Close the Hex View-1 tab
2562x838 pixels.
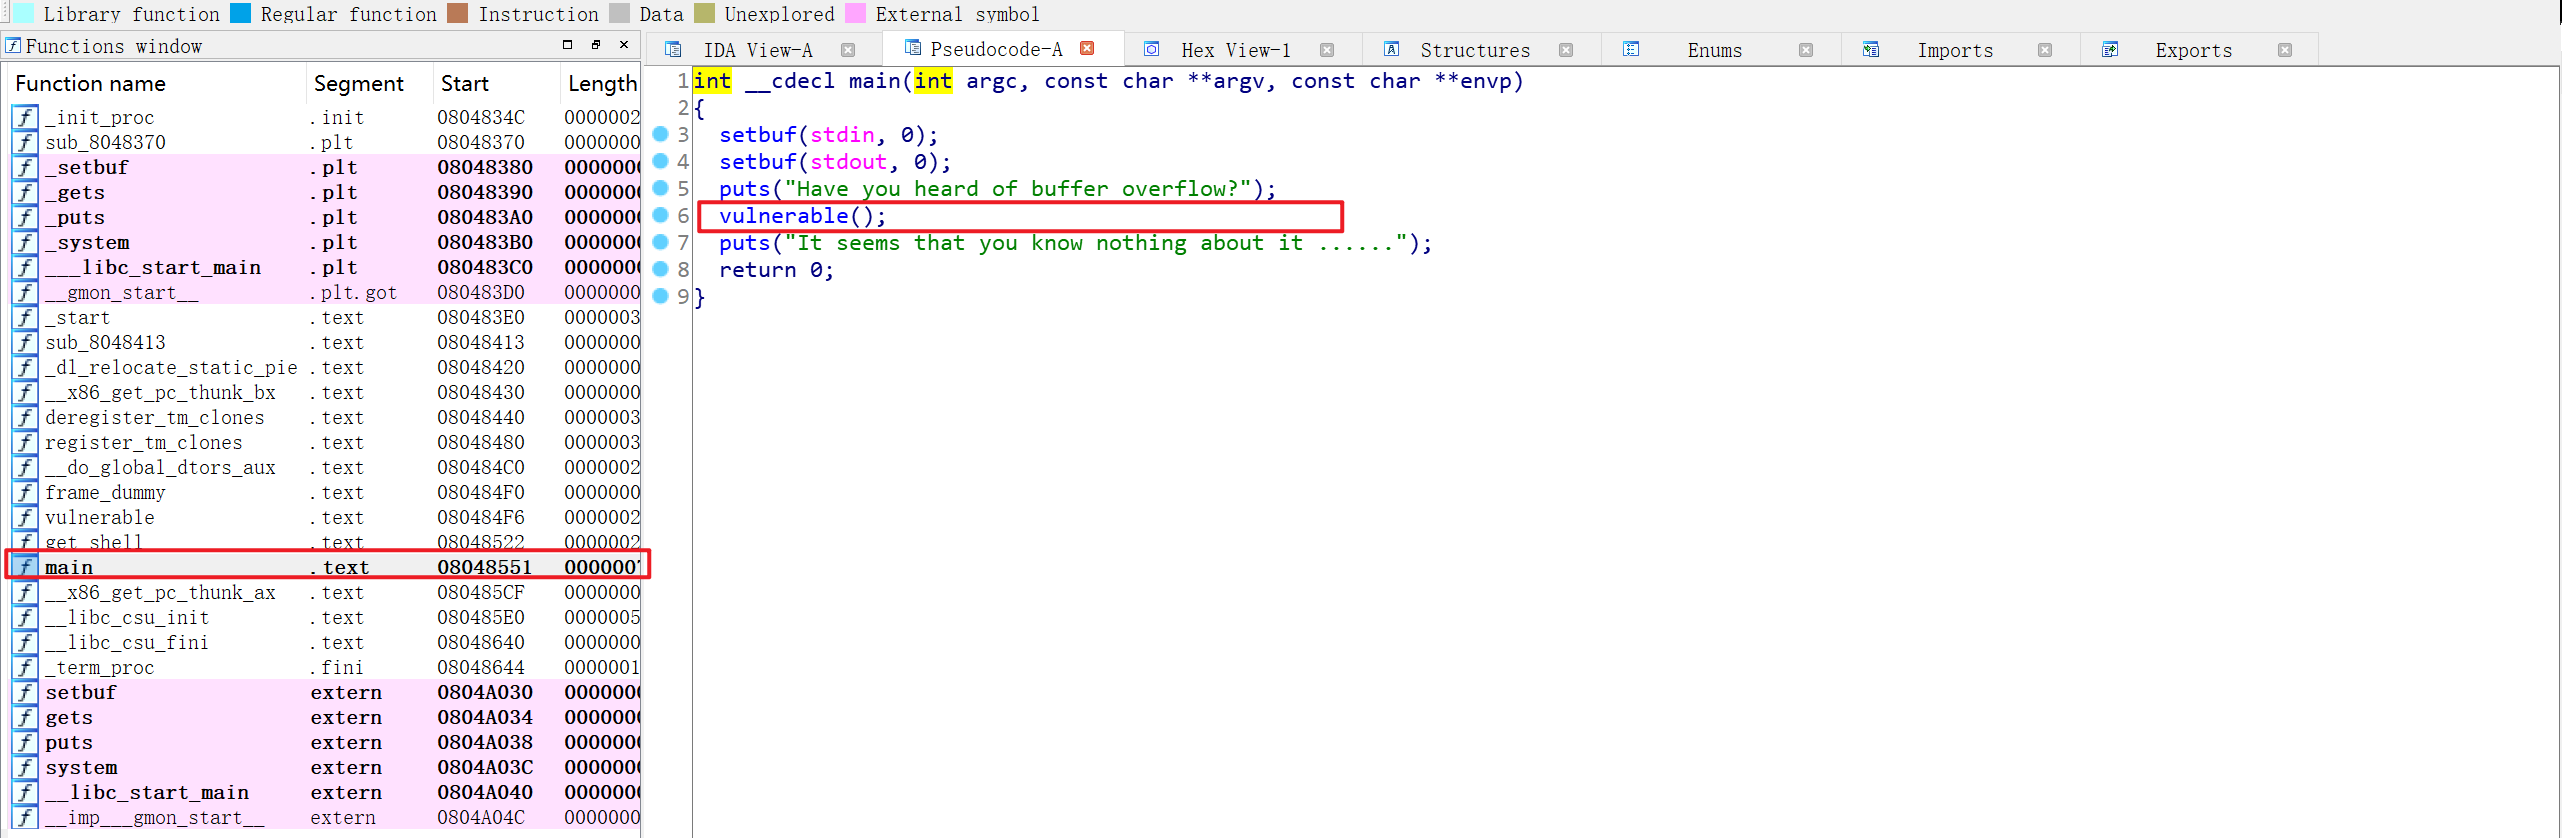[x=1327, y=50]
